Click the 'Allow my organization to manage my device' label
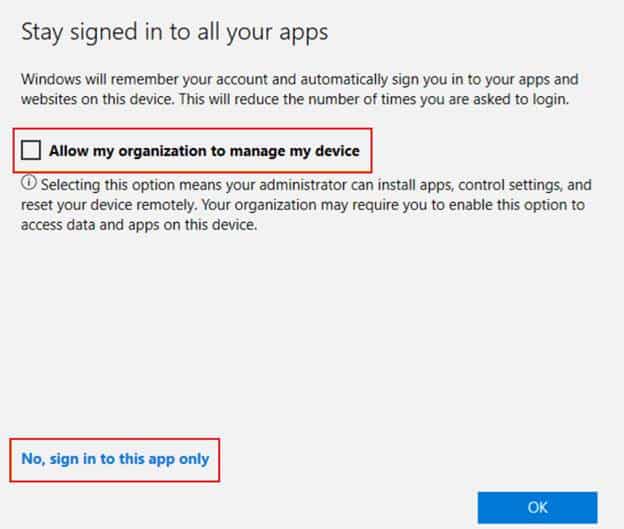 [204, 151]
